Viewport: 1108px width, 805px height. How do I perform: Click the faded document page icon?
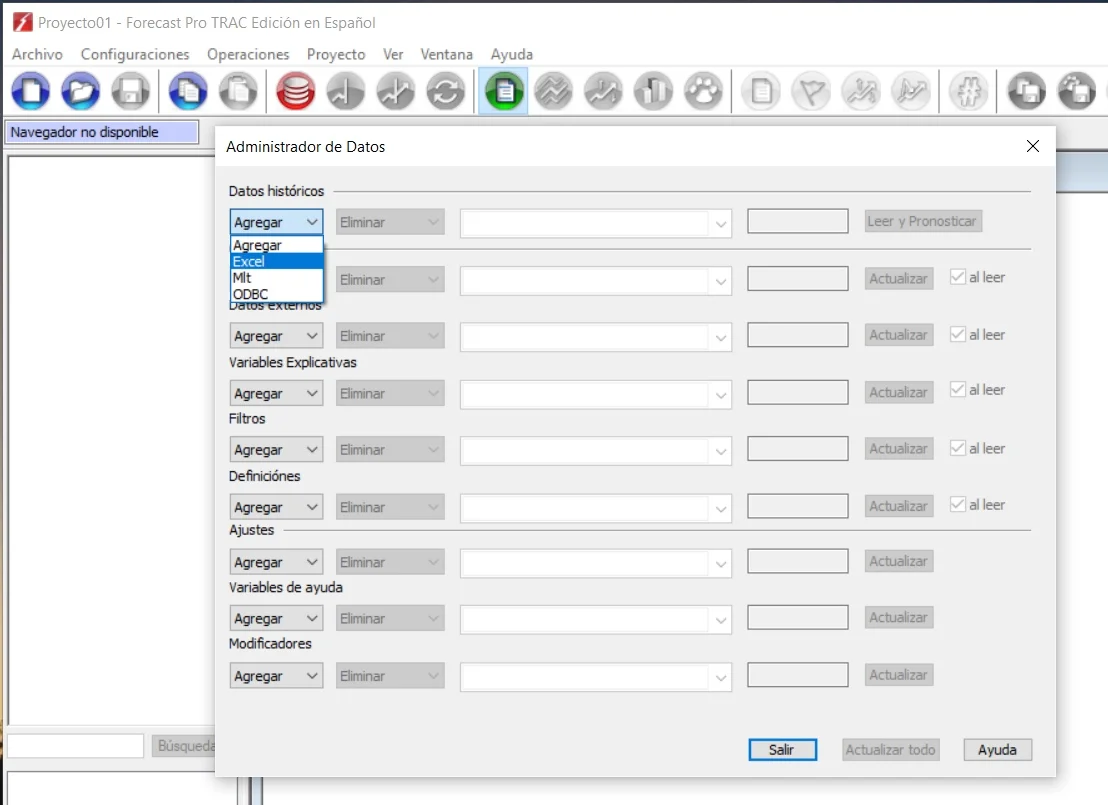point(761,91)
